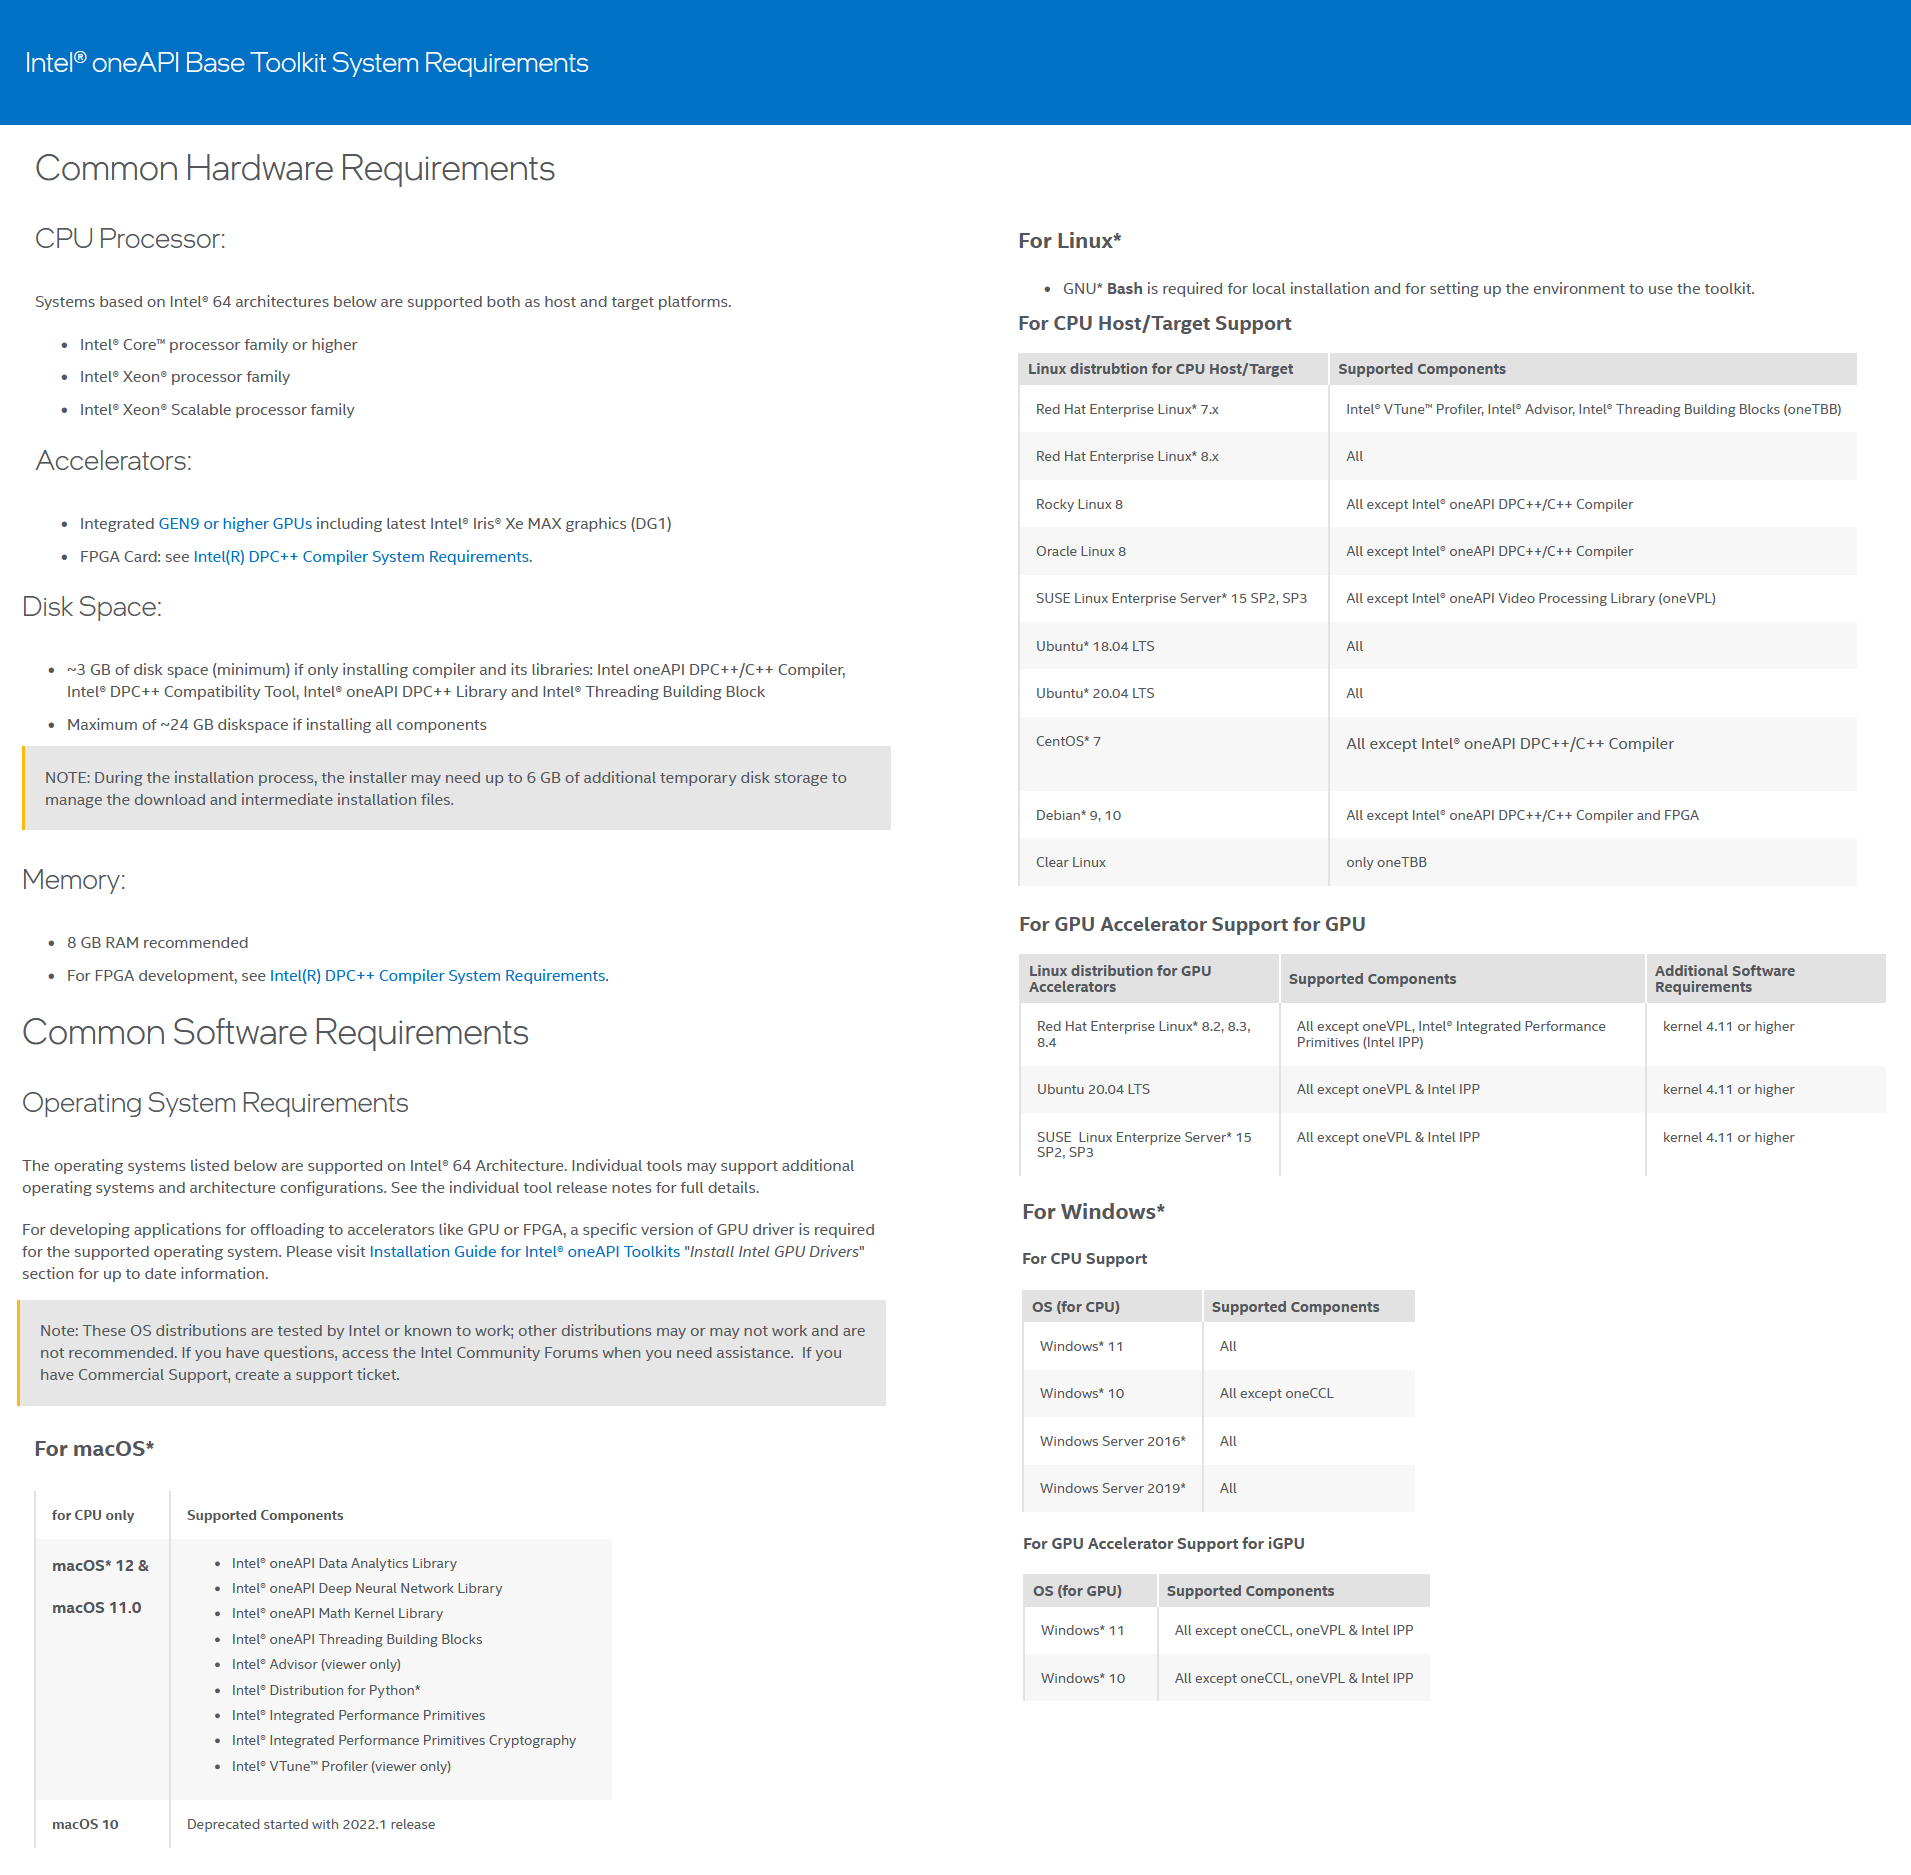
Task: Click the OS (for GPU) column header
Action: (1091, 1591)
